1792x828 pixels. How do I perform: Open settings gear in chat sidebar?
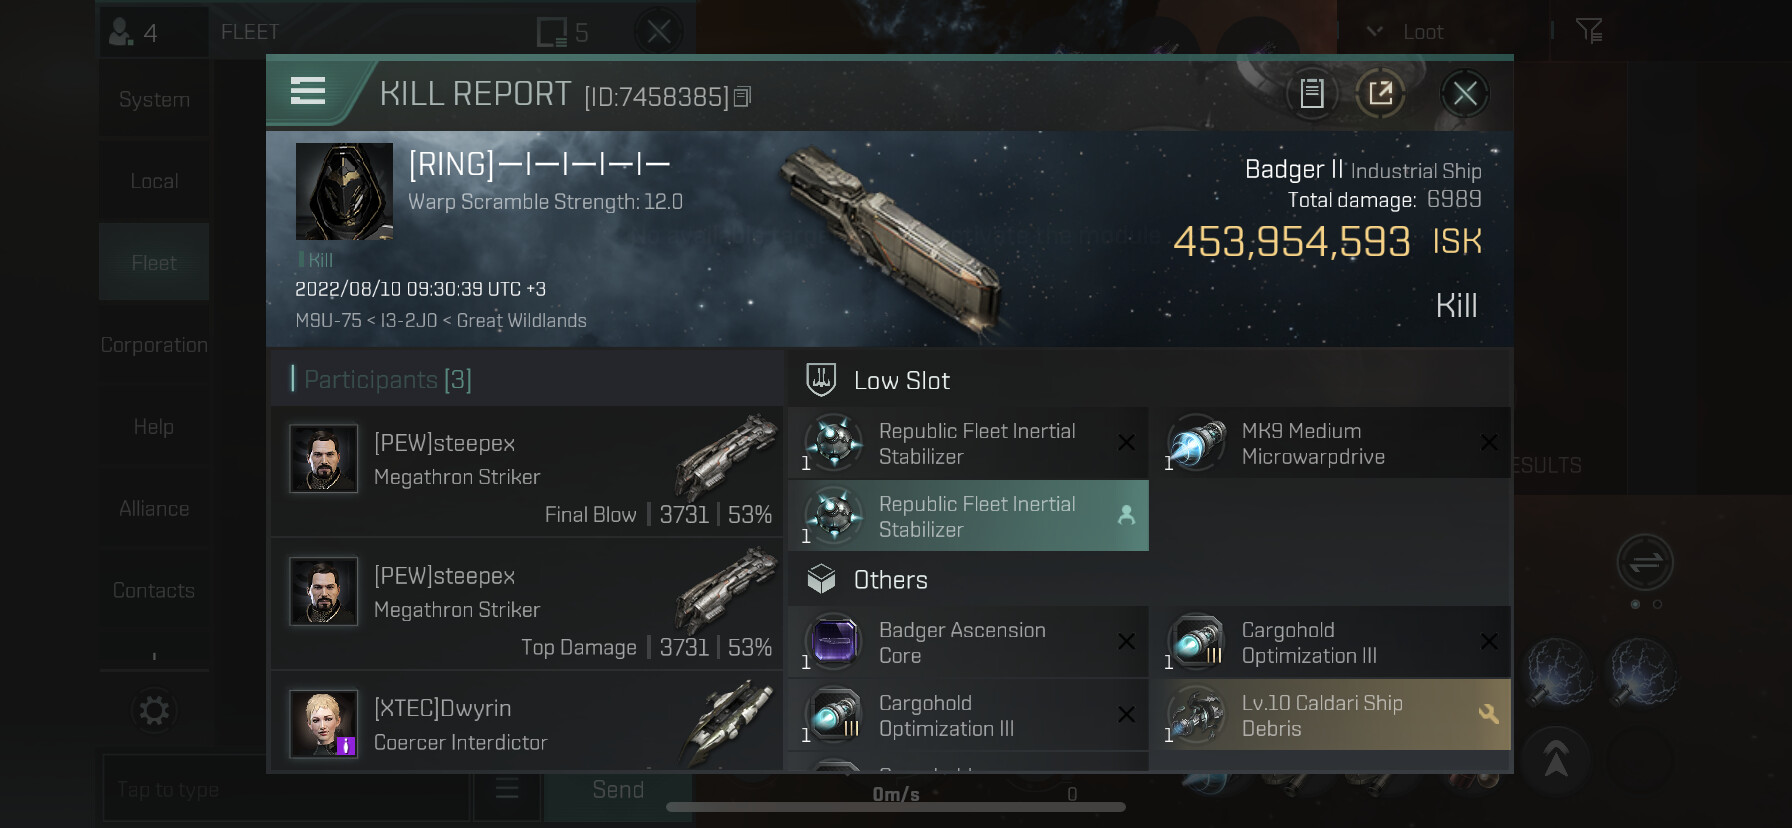[x=154, y=711]
